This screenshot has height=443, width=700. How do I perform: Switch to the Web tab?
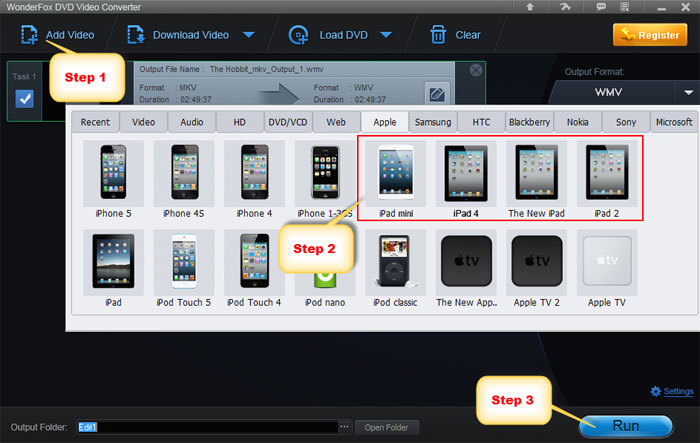(336, 122)
